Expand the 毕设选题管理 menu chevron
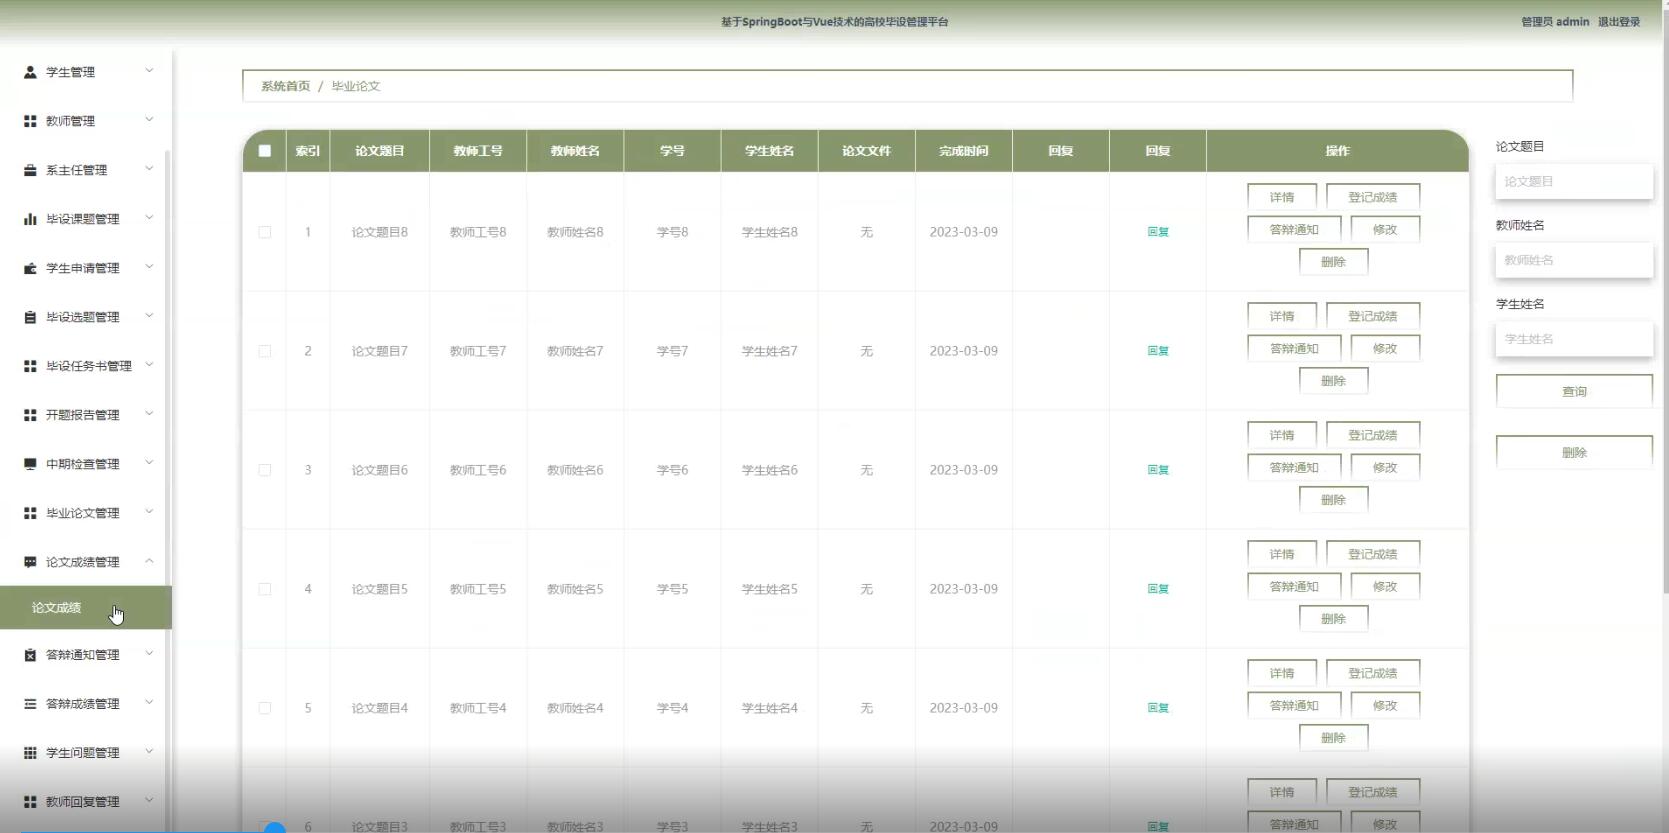1669x833 pixels. tap(149, 315)
